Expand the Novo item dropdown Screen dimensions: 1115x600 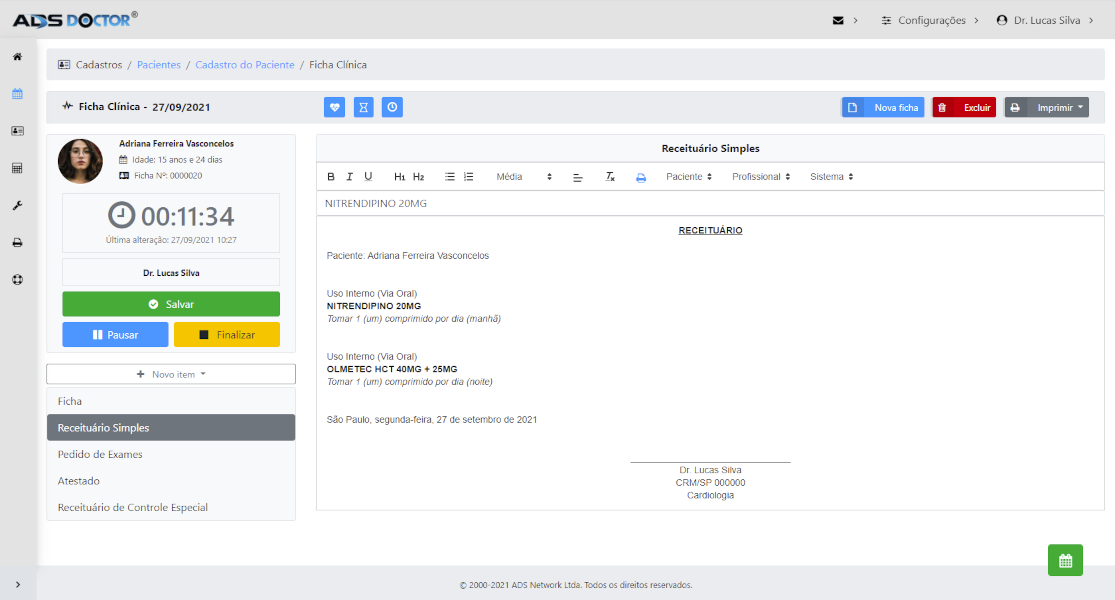[x=171, y=374]
